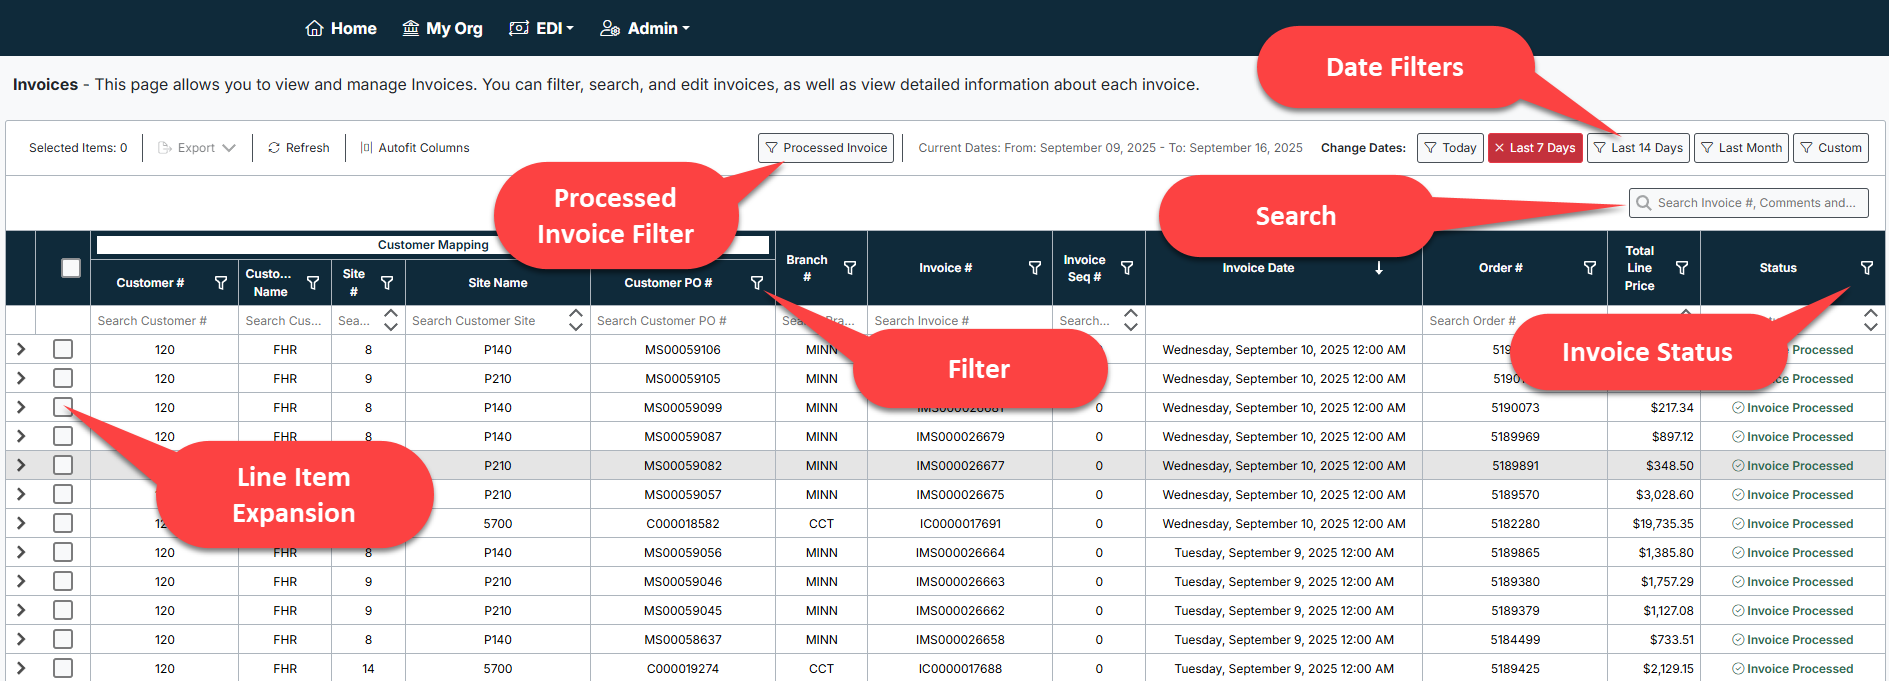Expand row for invoice IMS000026664
The width and height of the screenshot is (1889, 681).
pos(21,552)
